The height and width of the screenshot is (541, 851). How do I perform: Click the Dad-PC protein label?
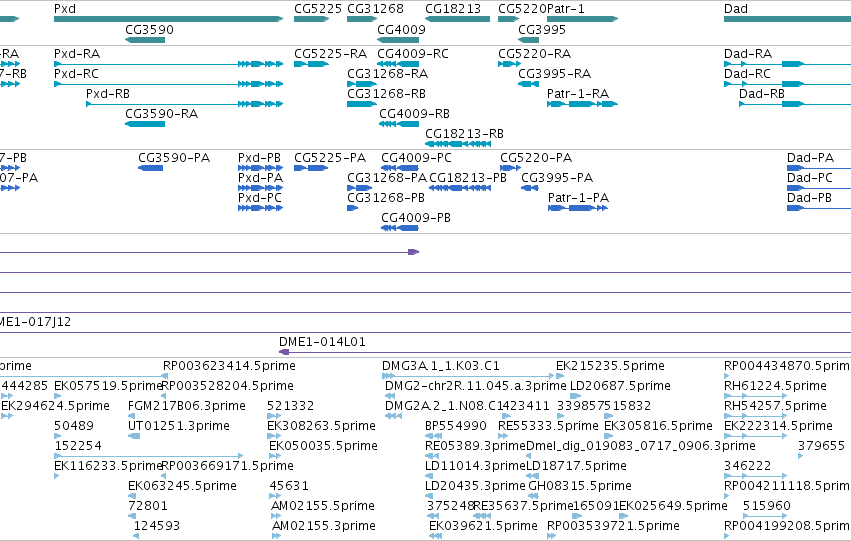pos(809,178)
